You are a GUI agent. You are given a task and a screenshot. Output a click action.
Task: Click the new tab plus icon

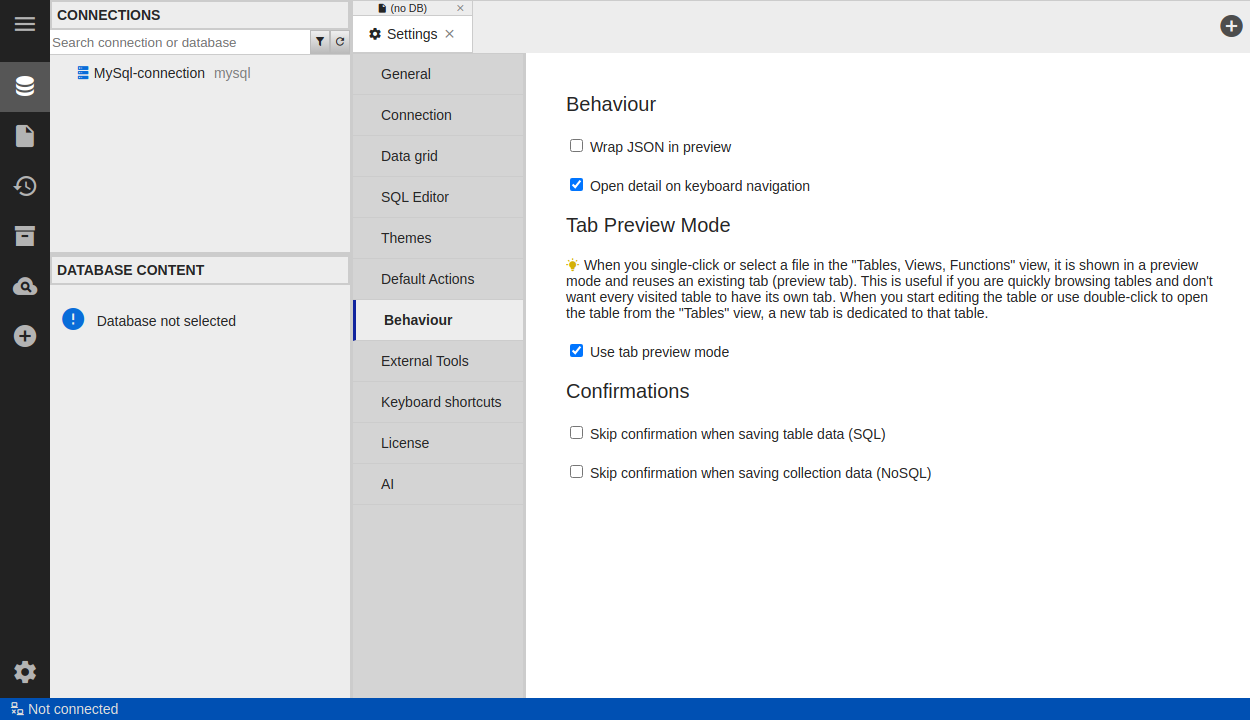click(1231, 26)
